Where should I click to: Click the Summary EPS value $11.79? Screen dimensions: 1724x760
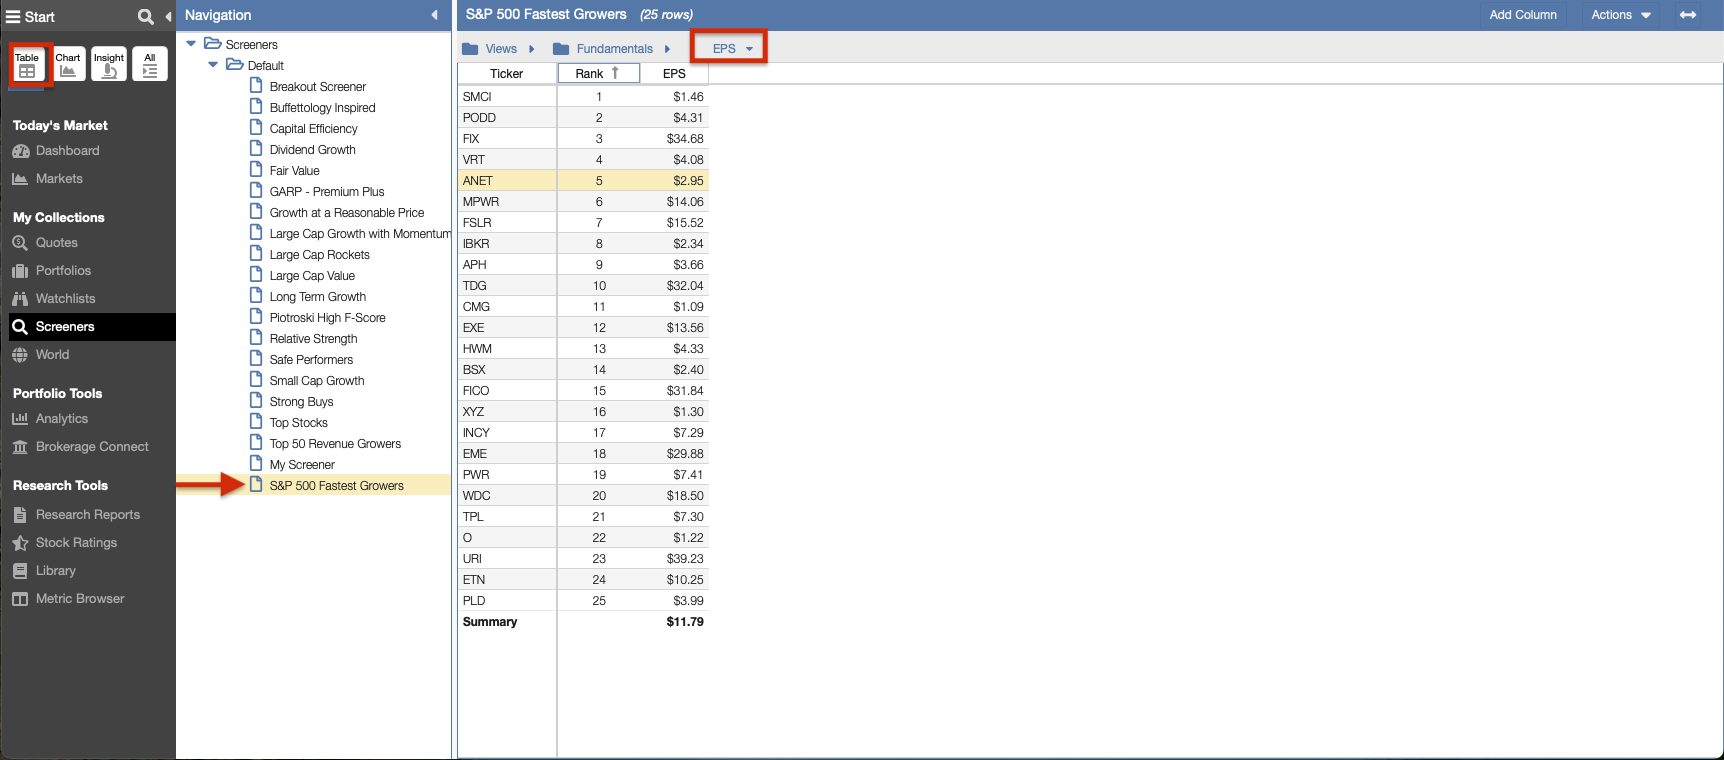click(x=685, y=622)
